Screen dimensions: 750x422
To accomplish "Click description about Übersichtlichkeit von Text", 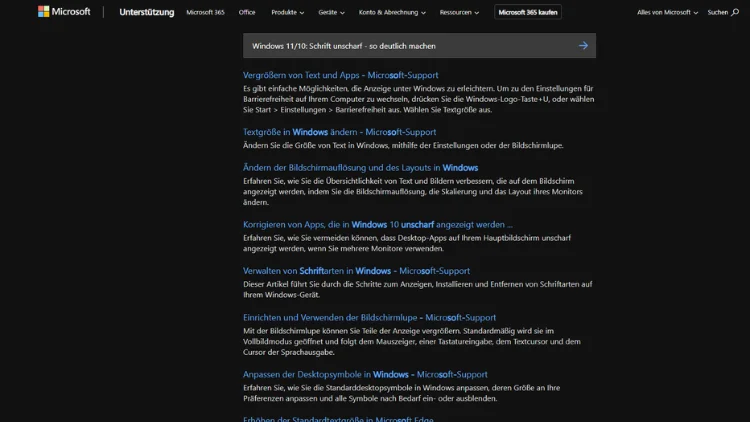I will pos(413,192).
